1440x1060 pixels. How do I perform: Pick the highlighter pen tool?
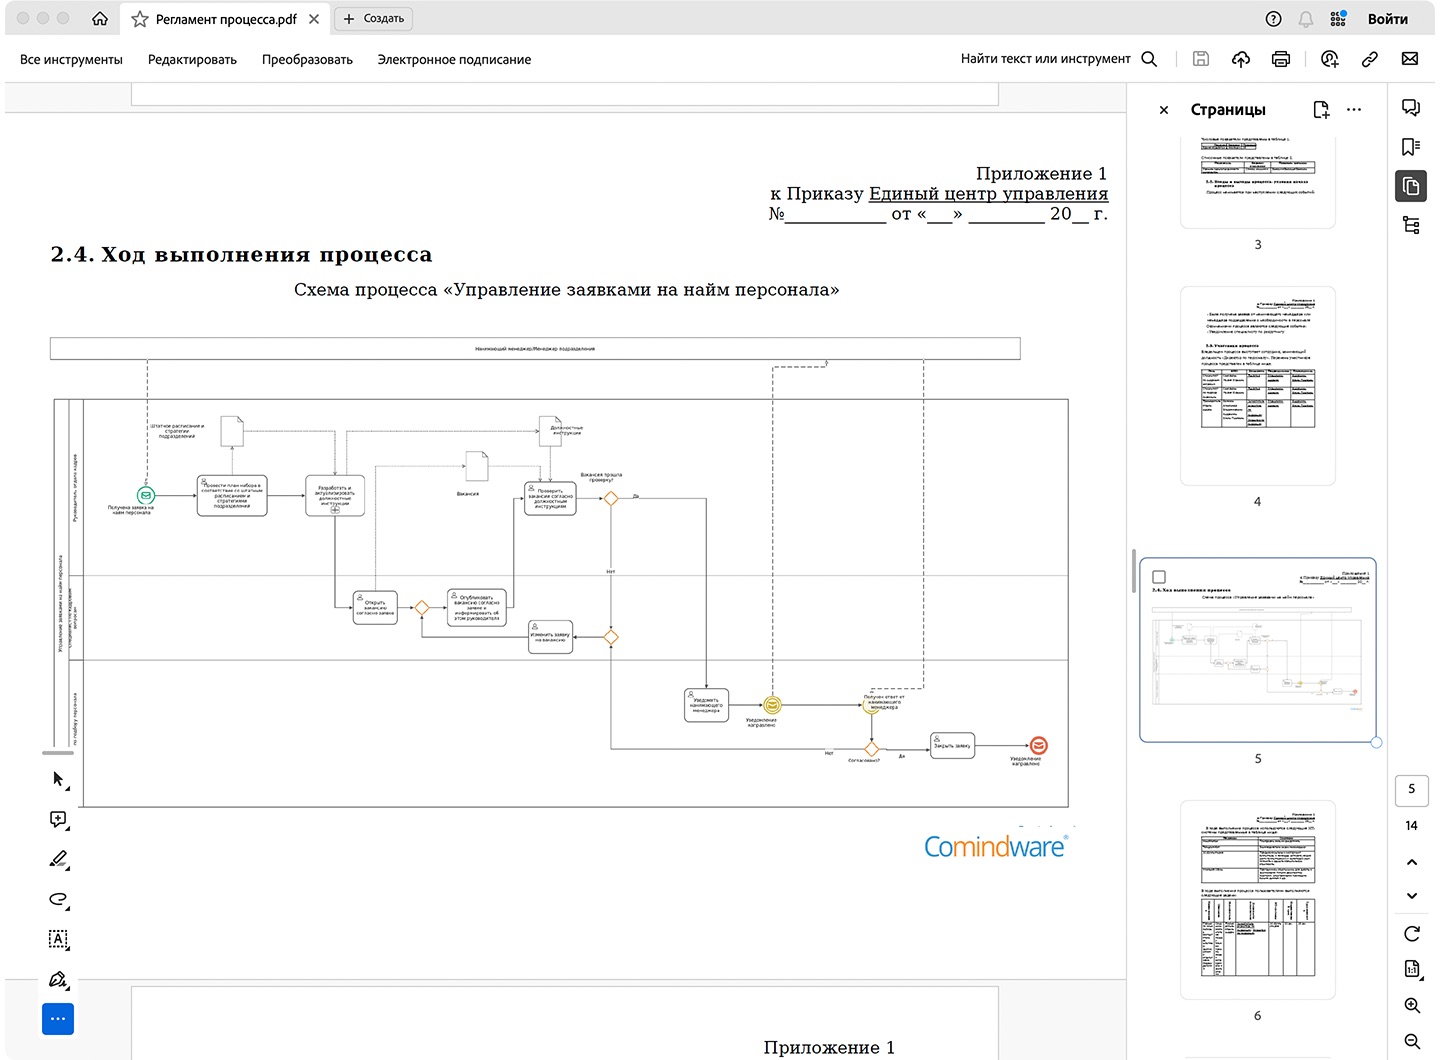tap(58, 860)
